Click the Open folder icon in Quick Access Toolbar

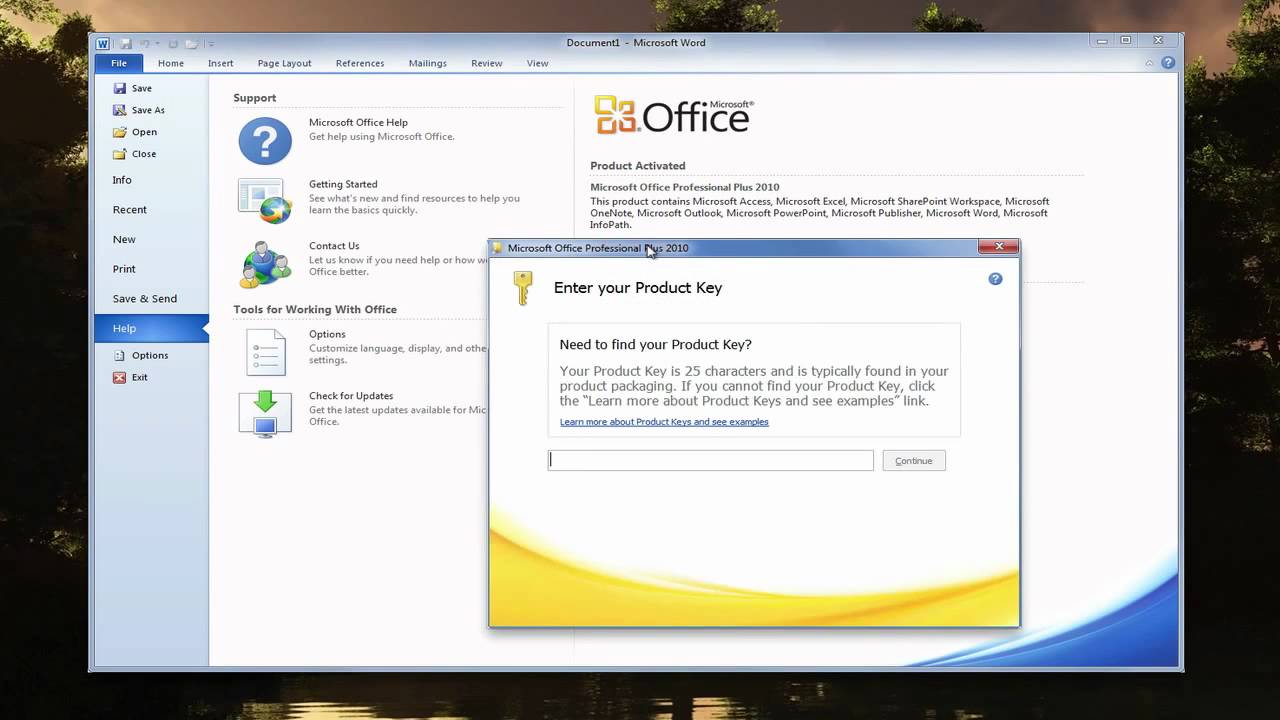192,43
